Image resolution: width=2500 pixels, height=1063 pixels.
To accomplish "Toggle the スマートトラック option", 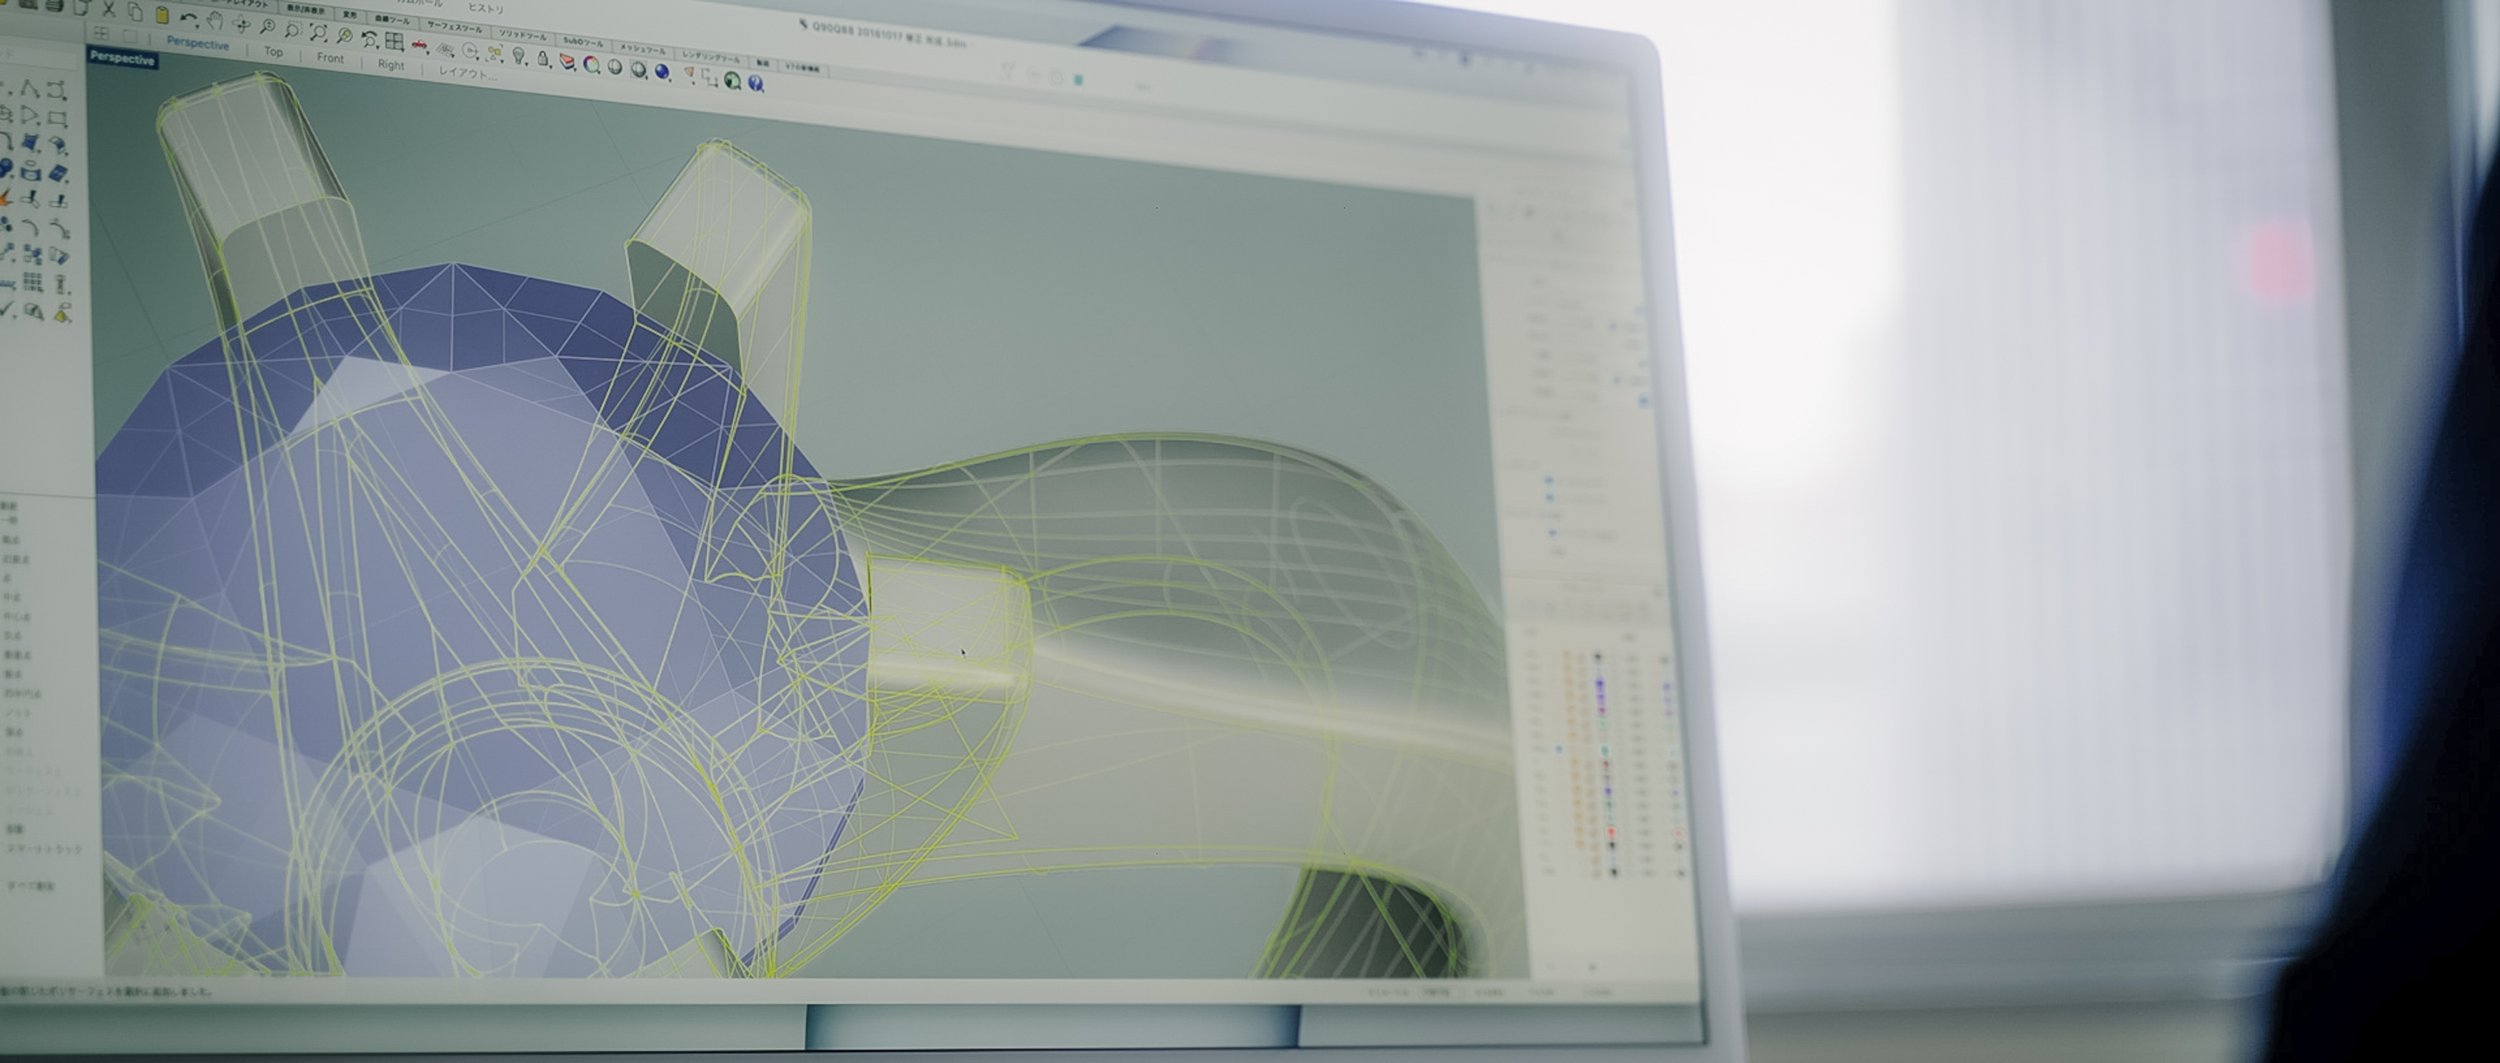I will tap(44, 849).
